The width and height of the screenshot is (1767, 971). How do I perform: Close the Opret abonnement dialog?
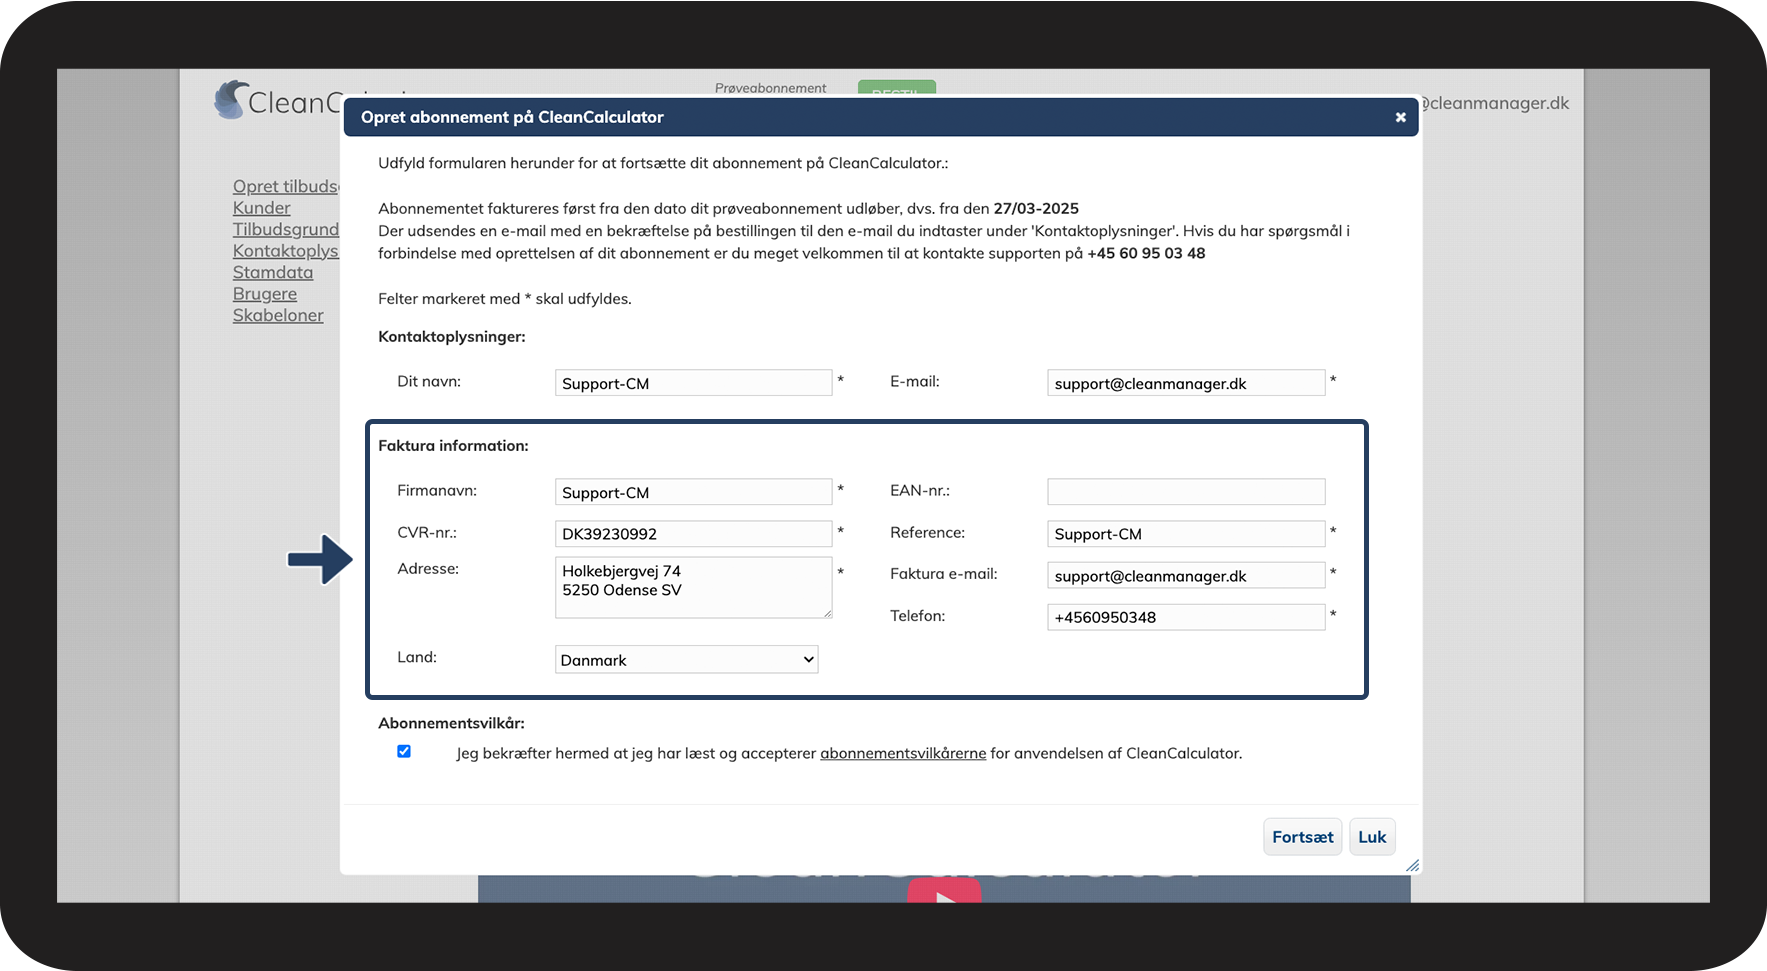coord(1400,117)
